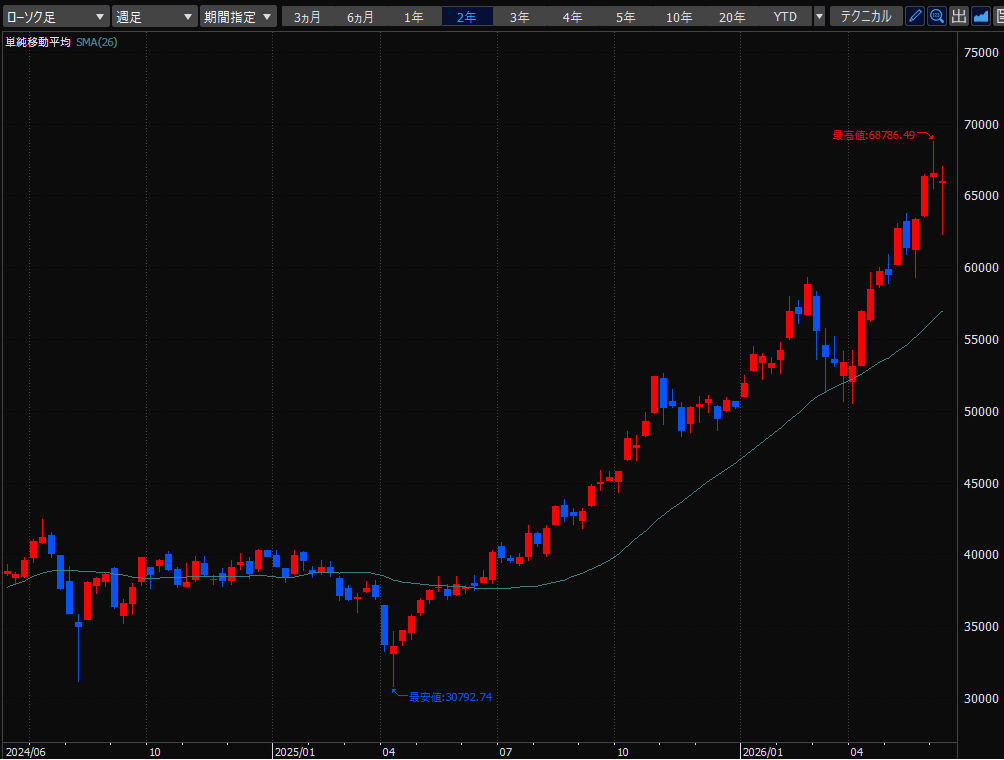Click the 2026/01 date axis label

click(763, 752)
